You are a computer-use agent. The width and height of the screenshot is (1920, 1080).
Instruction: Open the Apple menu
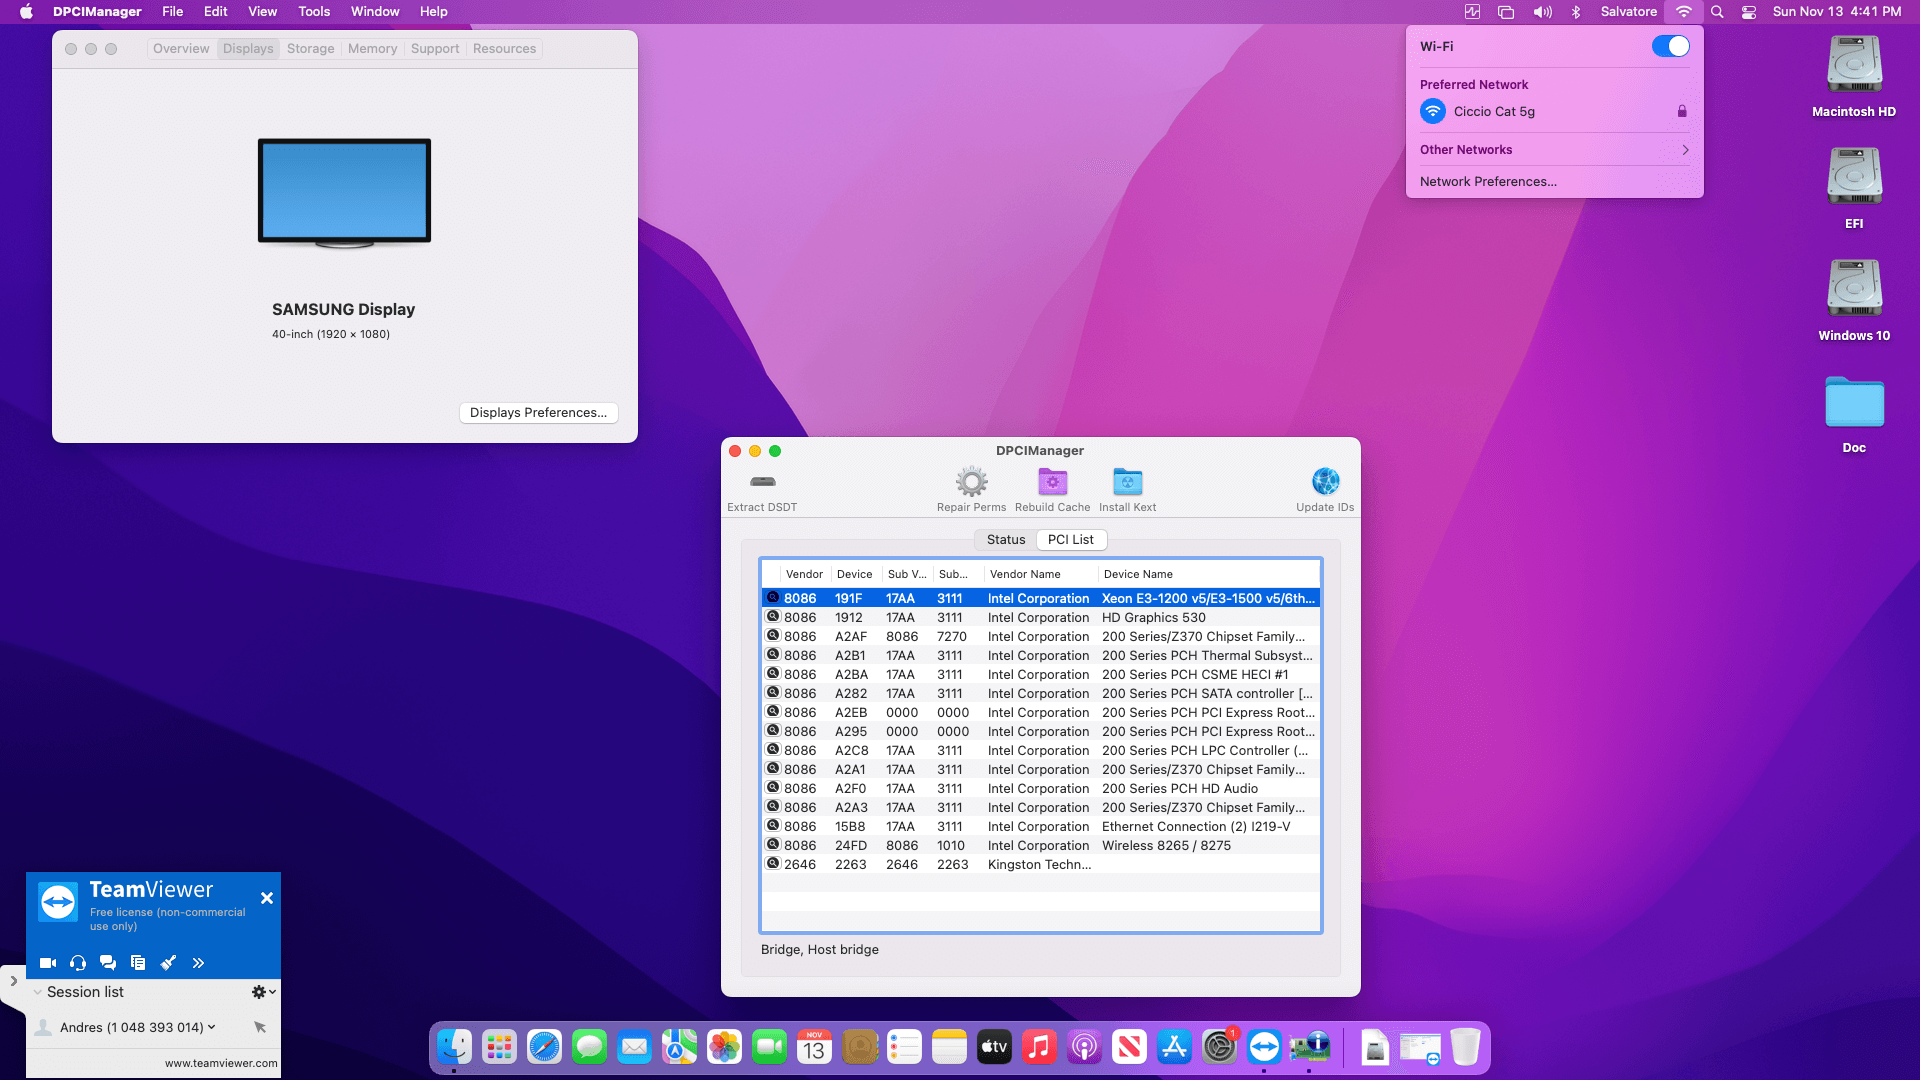[27, 12]
